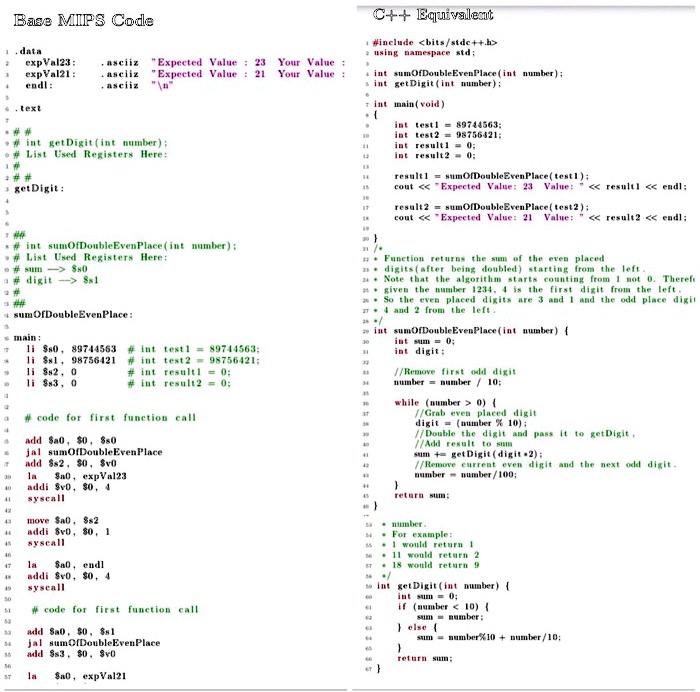
Task: Click the "if (number < 10) {" line
Action: click(x=443, y=607)
